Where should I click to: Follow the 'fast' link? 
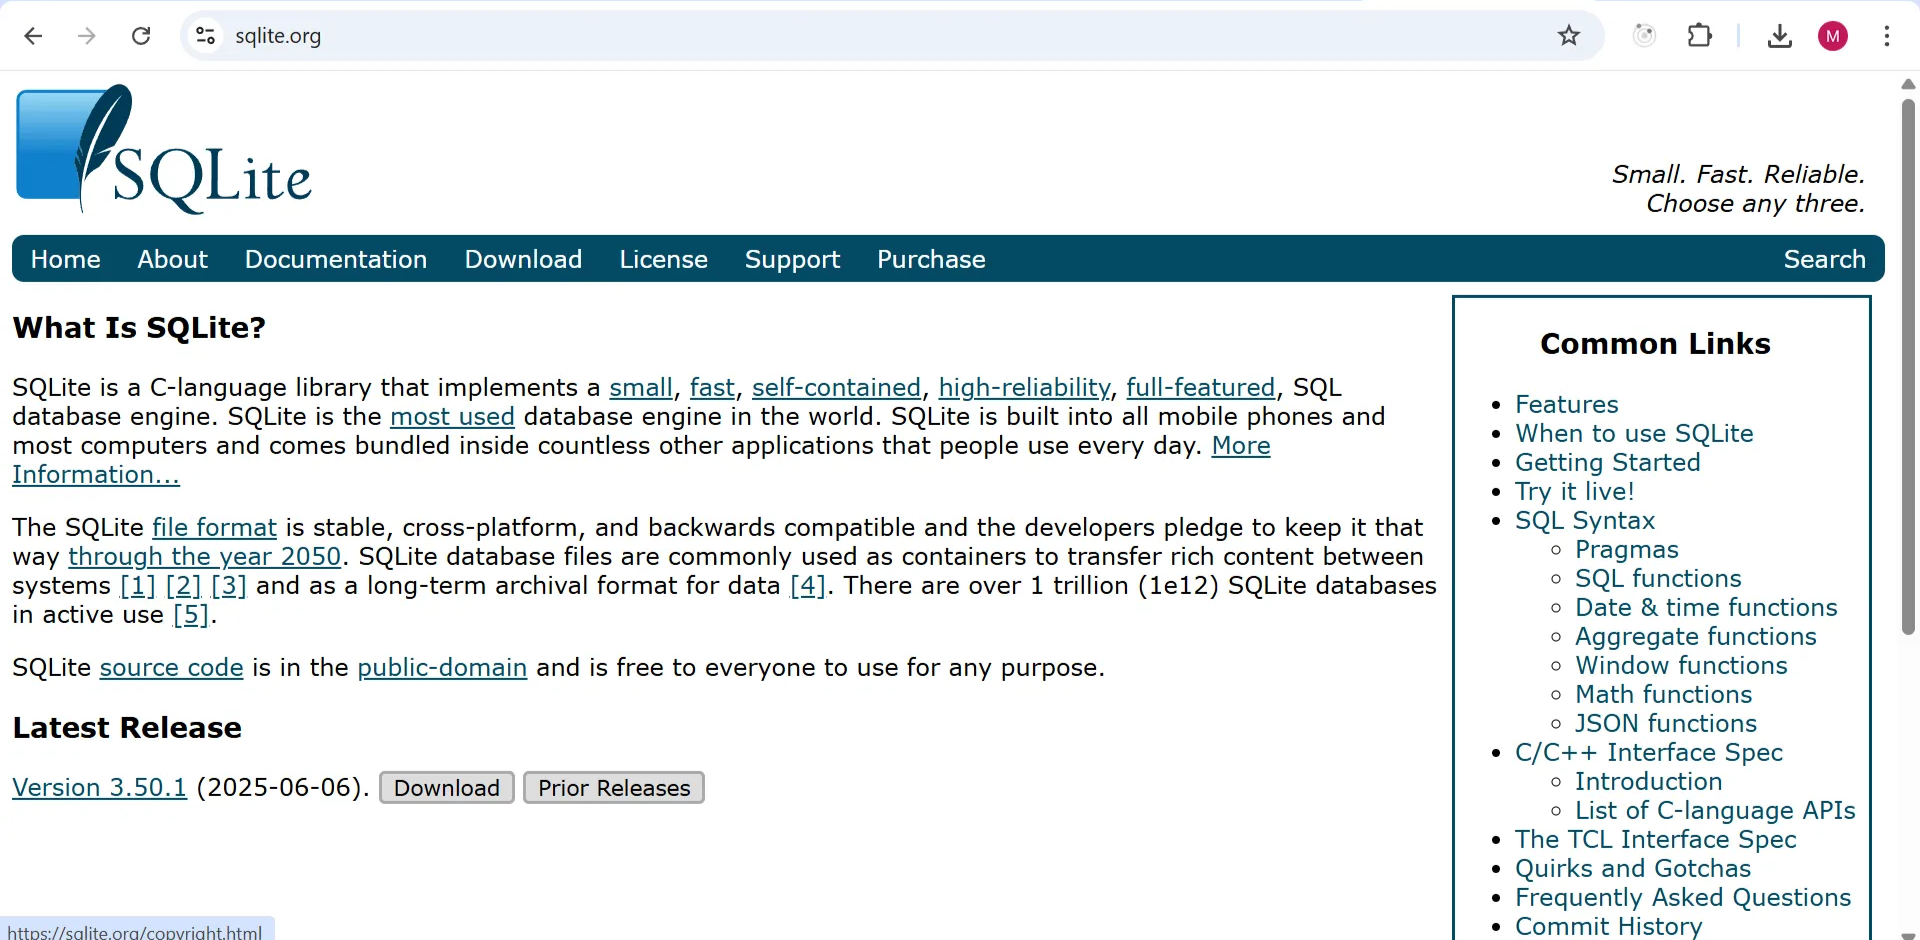click(x=712, y=387)
